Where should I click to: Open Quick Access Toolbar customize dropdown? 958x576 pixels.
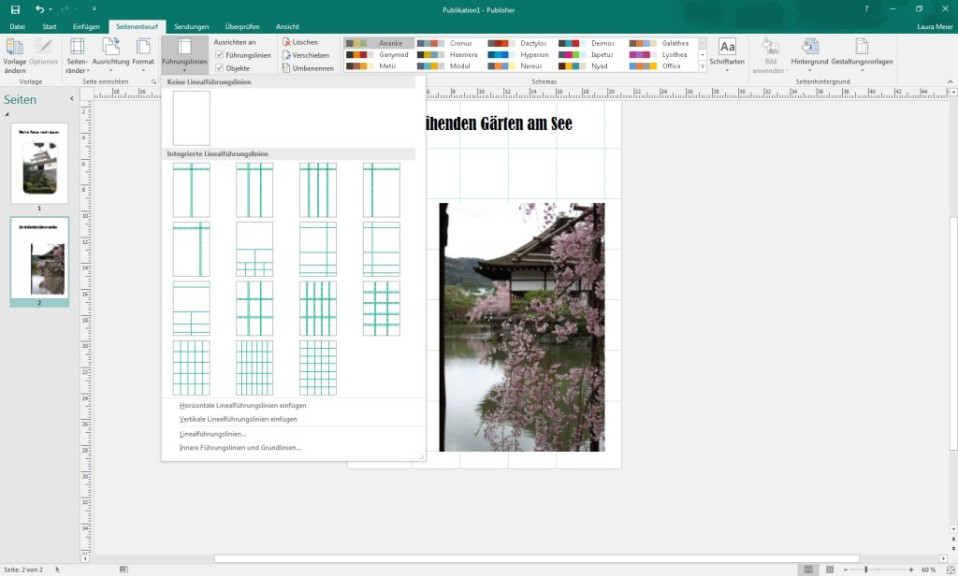pyautogui.click(x=94, y=9)
